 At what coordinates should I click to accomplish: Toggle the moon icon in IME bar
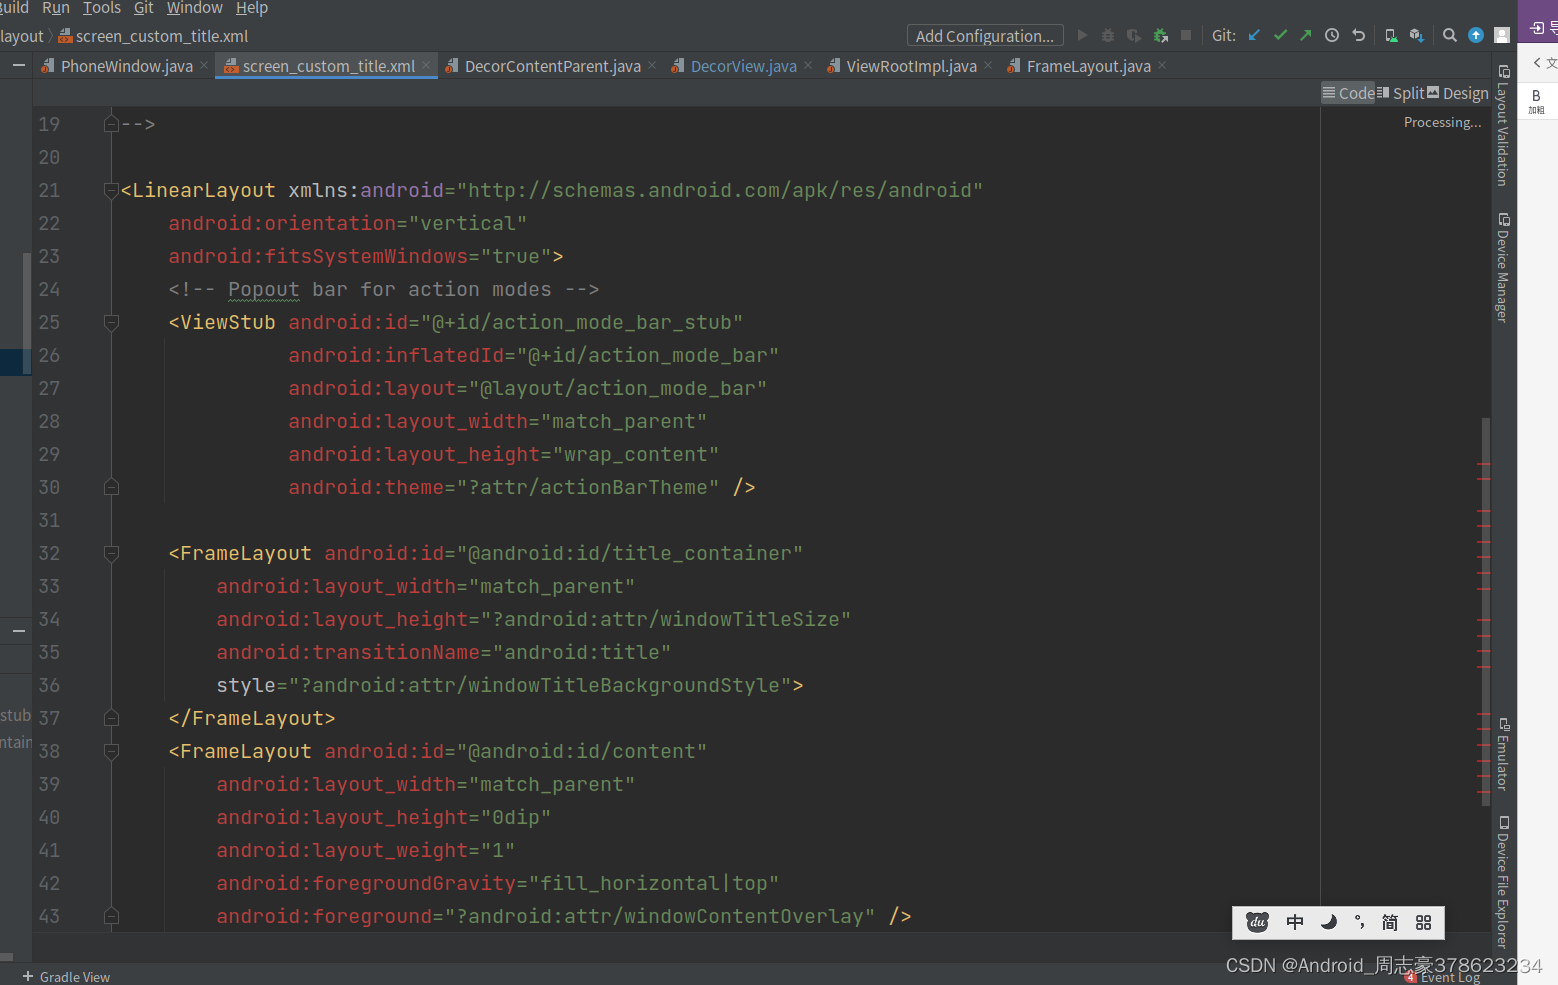click(1328, 922)
